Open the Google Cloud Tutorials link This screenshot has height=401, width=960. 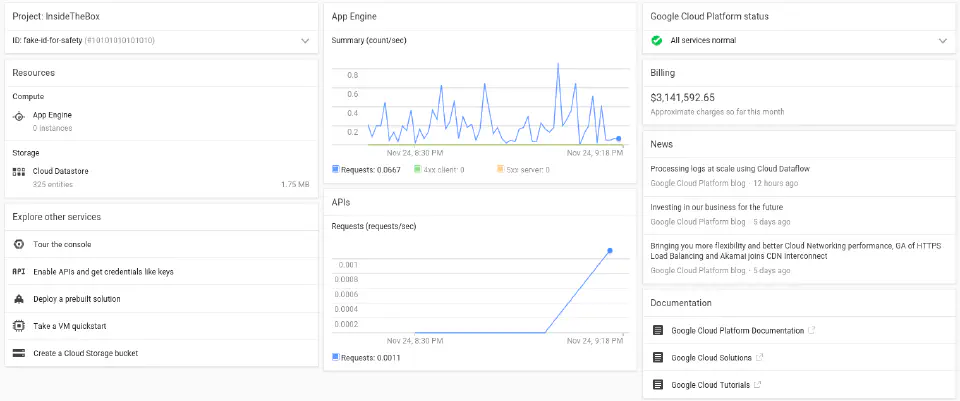[x=710, y=384]
